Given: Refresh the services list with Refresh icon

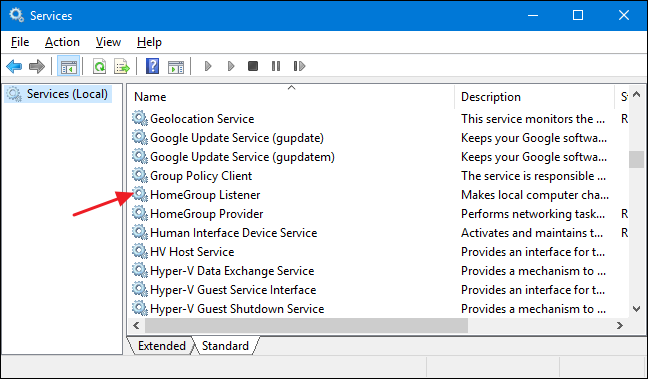Looking at the screenshot, I should 99,66.
